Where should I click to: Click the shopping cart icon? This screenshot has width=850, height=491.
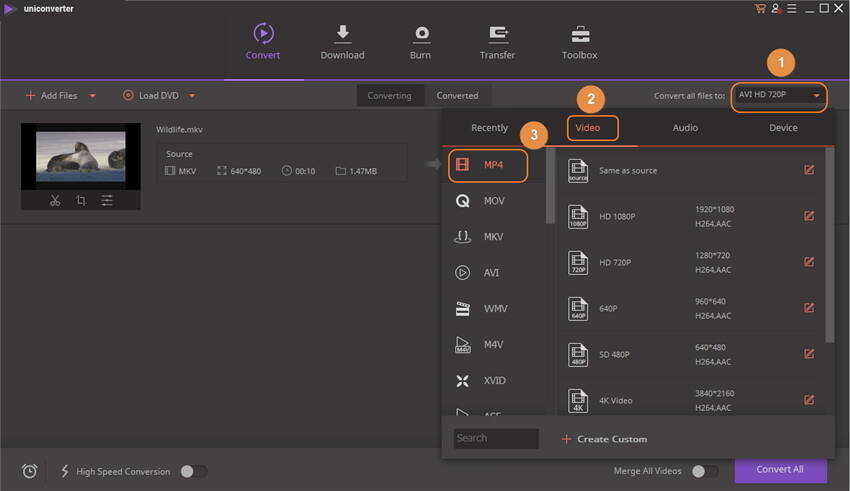tap(760, 9)
